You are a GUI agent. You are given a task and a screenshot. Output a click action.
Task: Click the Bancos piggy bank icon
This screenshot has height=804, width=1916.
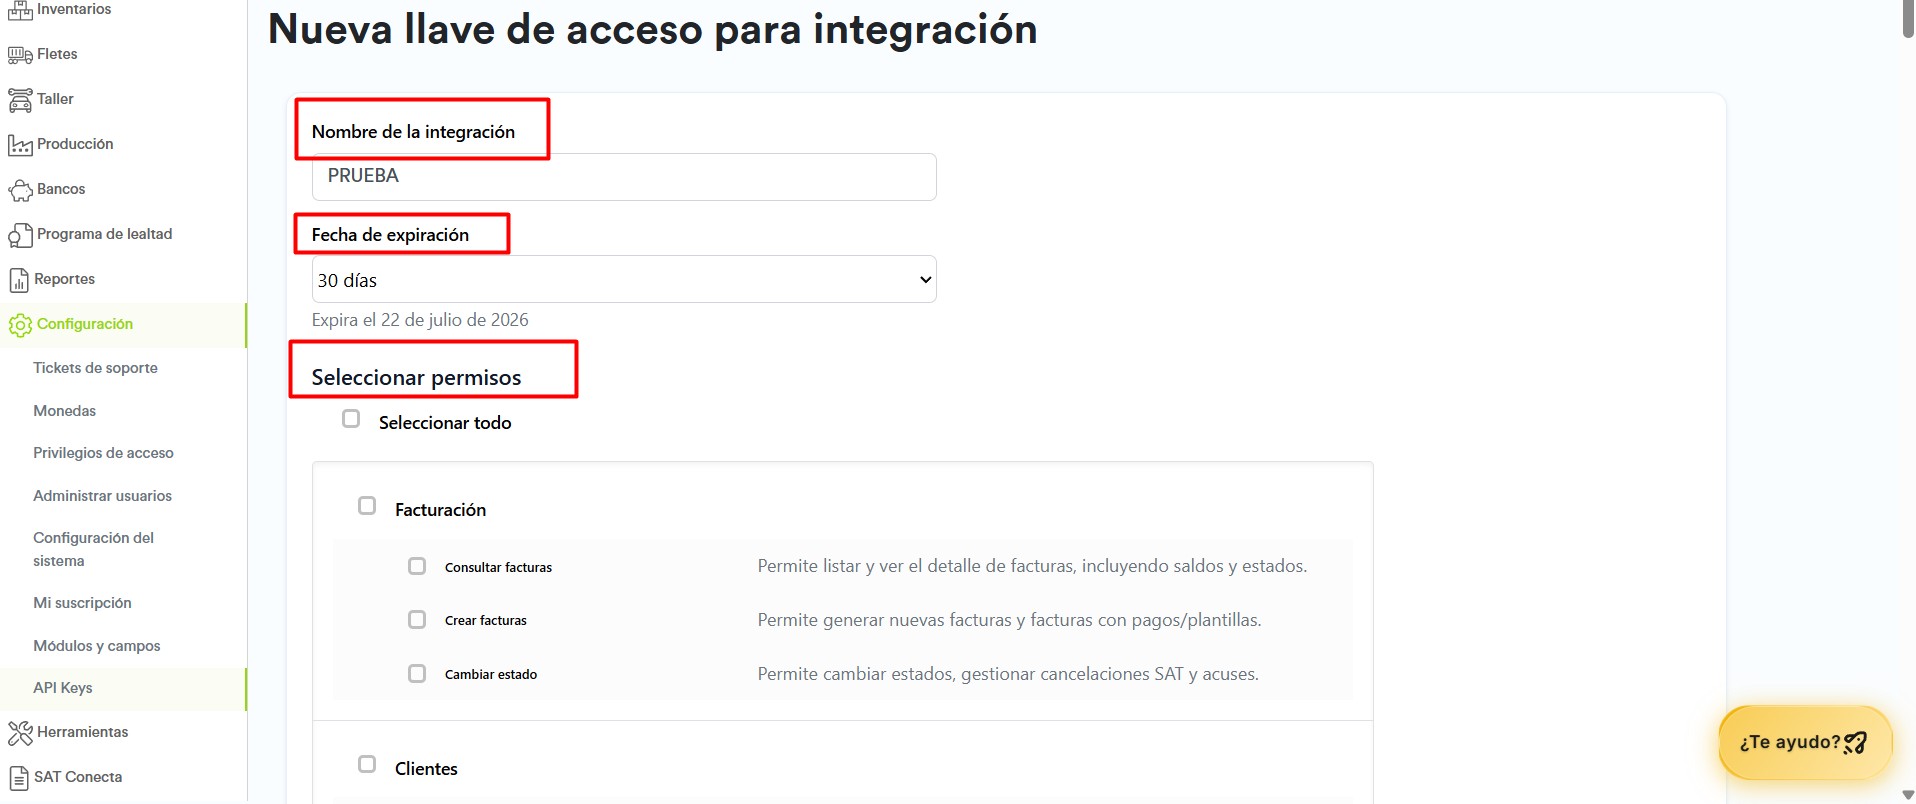(x=20, y=190)
